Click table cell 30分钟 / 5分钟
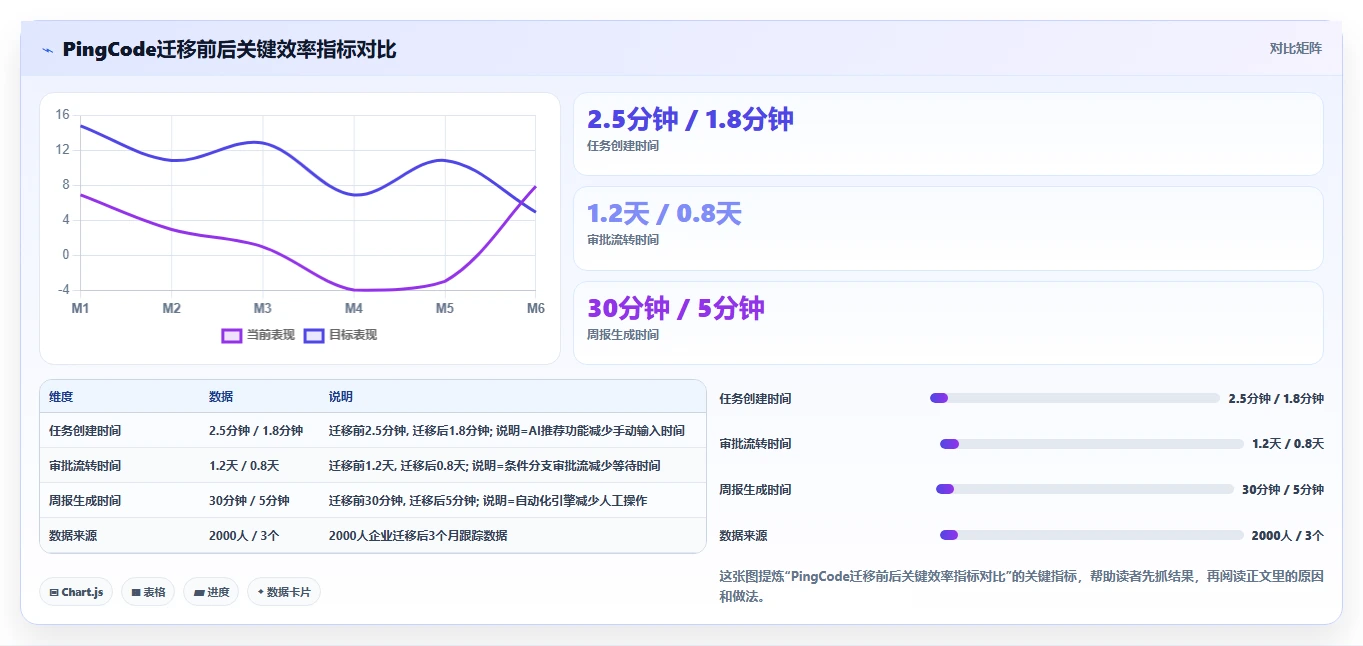The image size is (1363, 646). [249, 501]
